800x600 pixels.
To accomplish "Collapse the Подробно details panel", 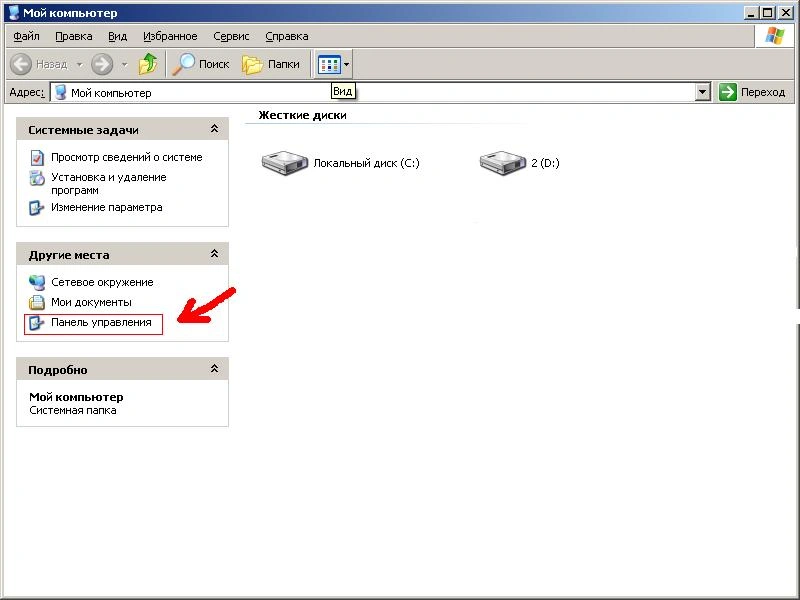I will pos(214,370).
